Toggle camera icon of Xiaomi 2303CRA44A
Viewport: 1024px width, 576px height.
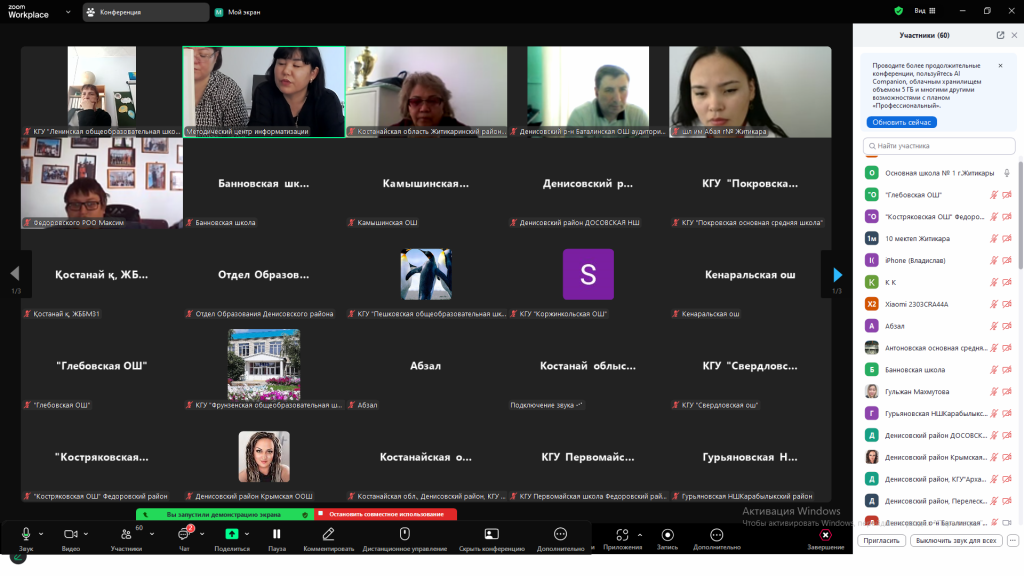[x=1006, y=304]
